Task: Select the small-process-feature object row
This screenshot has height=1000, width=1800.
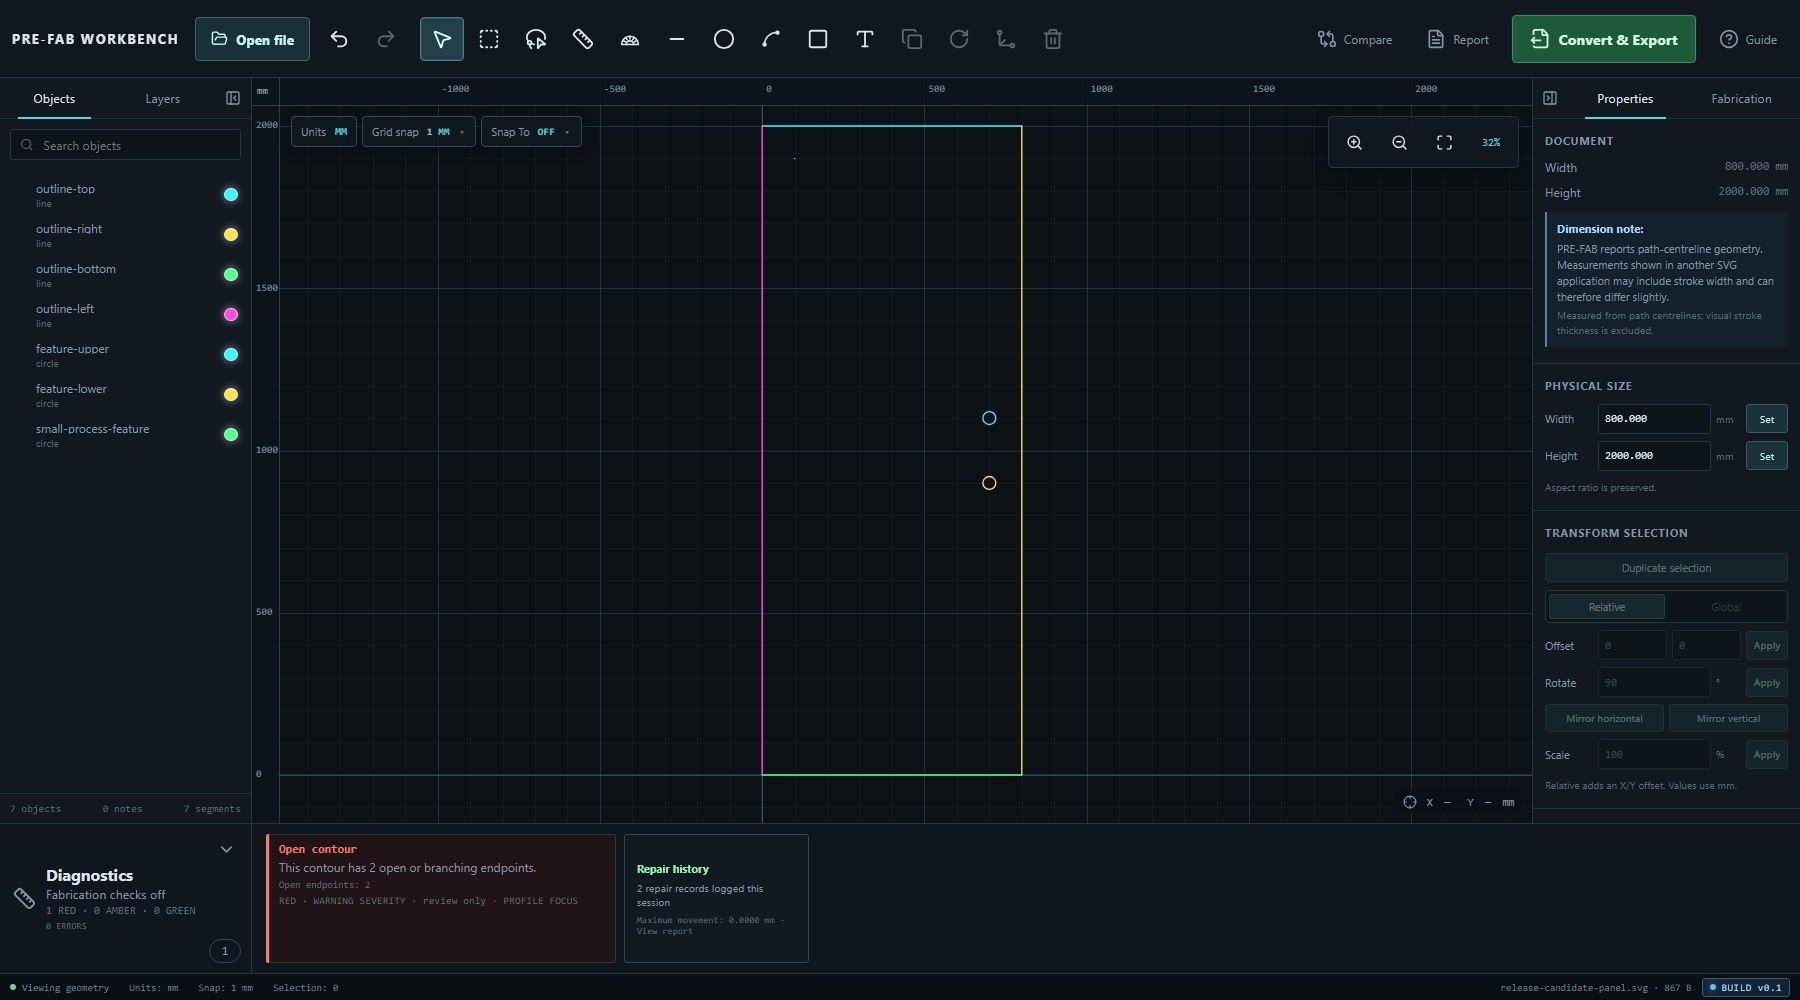Action: (125, 435)
